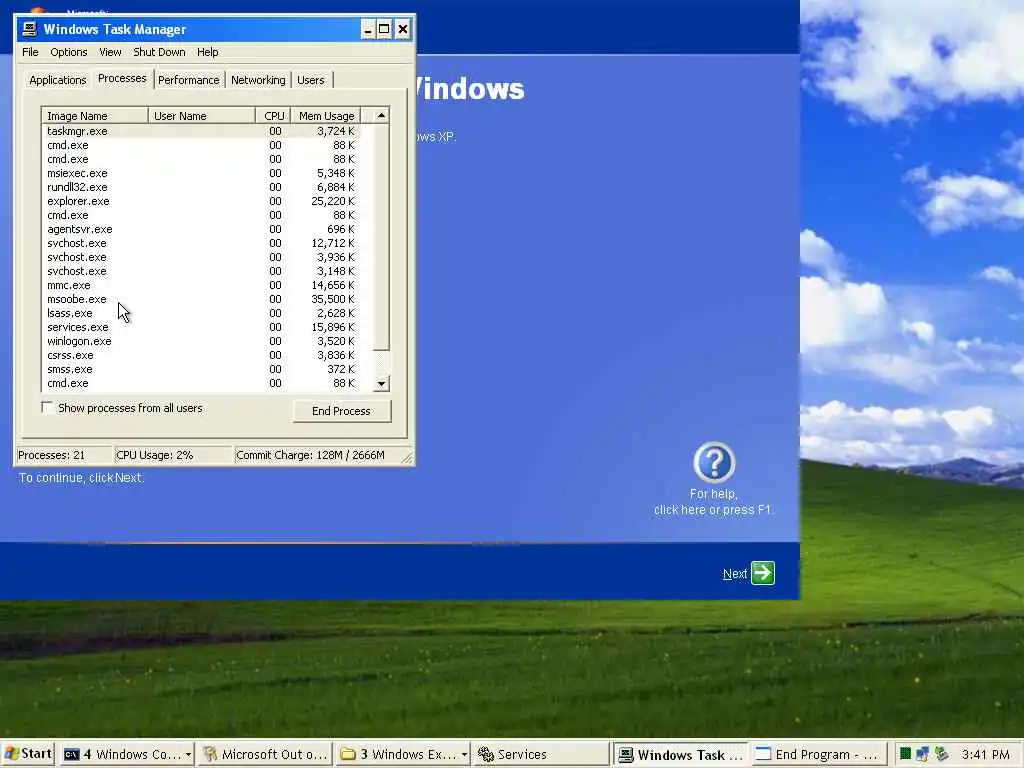Click the blue help question mark icon
Screen dimensions: 1024x768
click(714, 462)
